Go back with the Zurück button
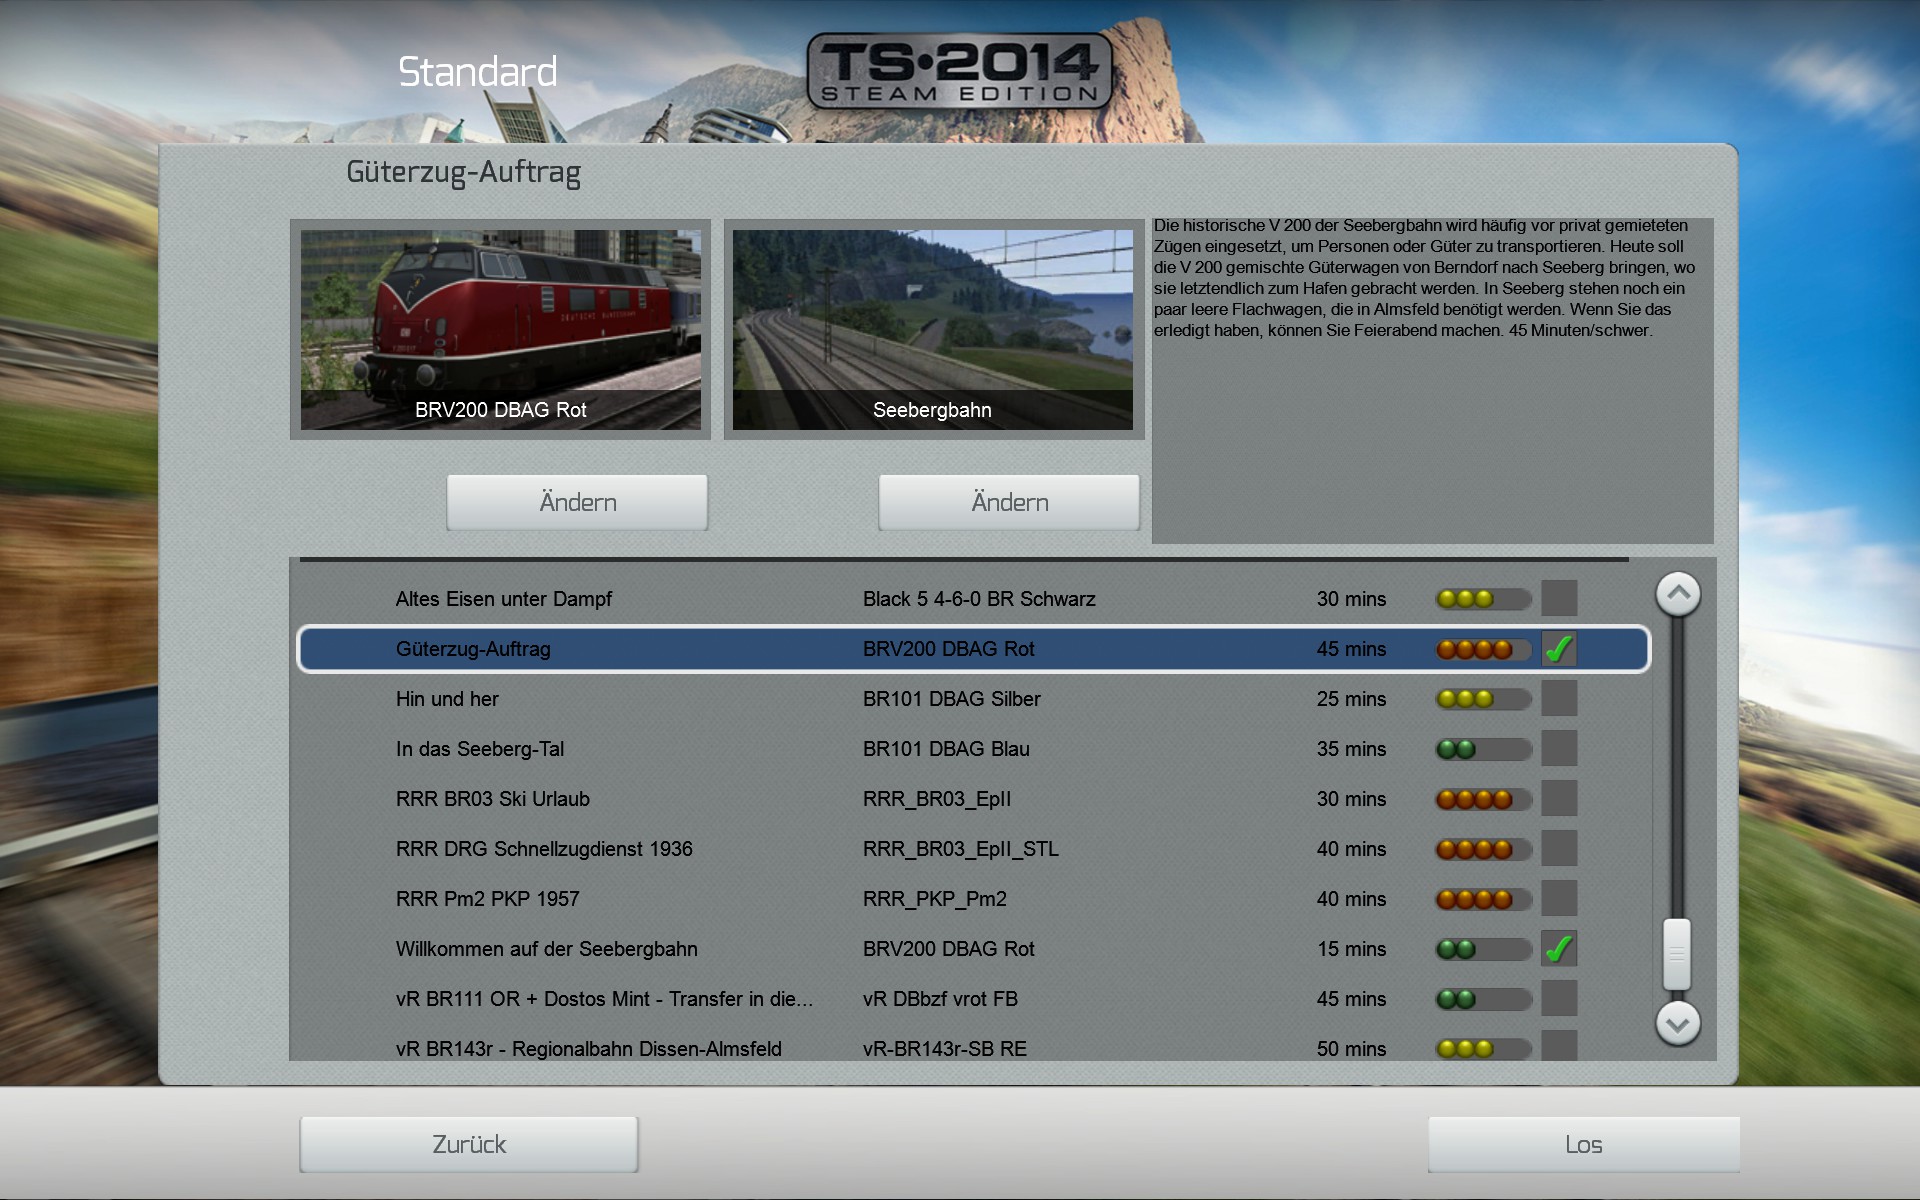This screenshot has width=1920, height=1200. pos(469,1144)
